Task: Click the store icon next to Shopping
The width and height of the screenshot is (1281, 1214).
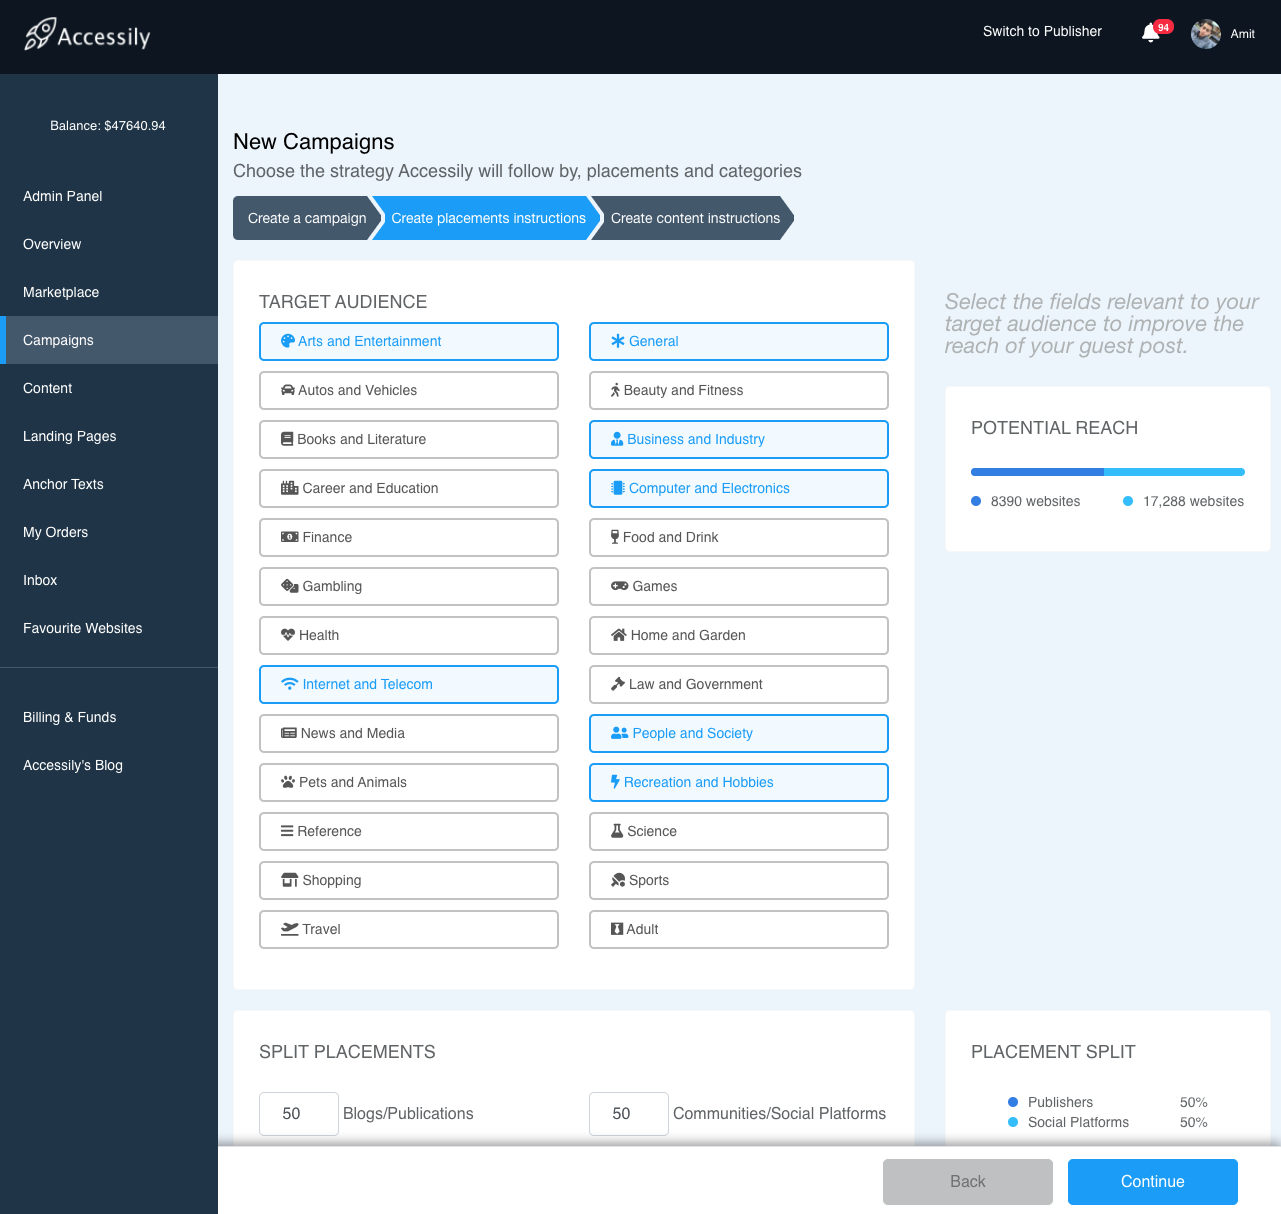Action: [290, 880]
